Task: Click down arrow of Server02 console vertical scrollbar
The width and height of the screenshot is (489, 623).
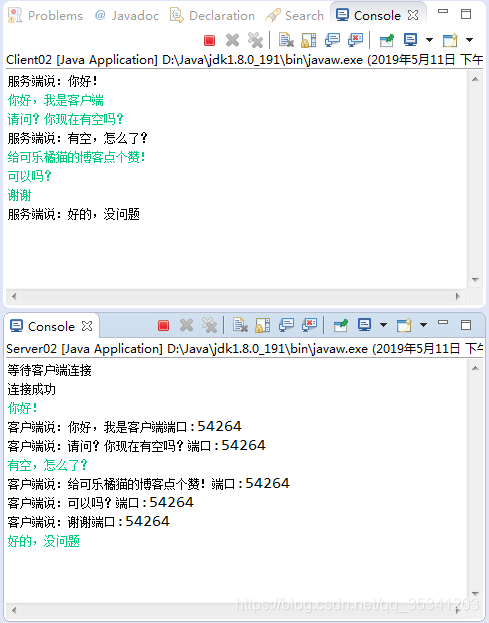Action: pos(475,594)
